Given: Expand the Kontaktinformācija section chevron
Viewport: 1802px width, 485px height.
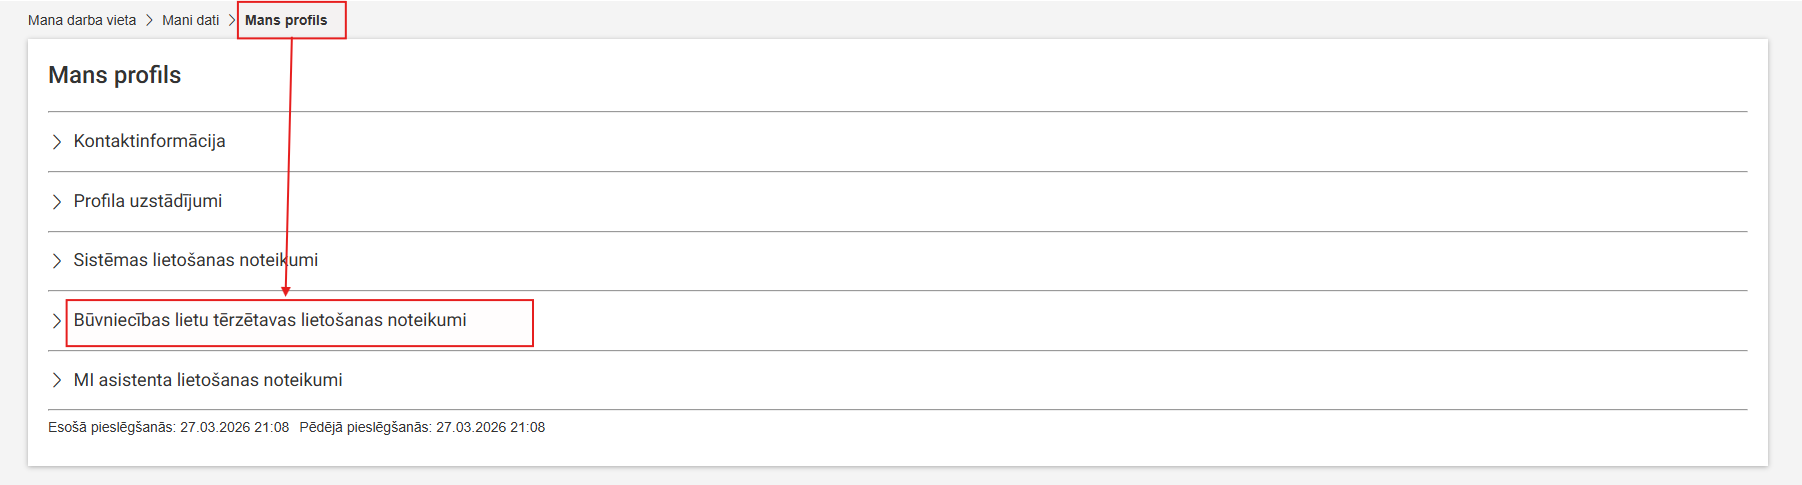Looking at the screenshot, I should tap(57, 142).
